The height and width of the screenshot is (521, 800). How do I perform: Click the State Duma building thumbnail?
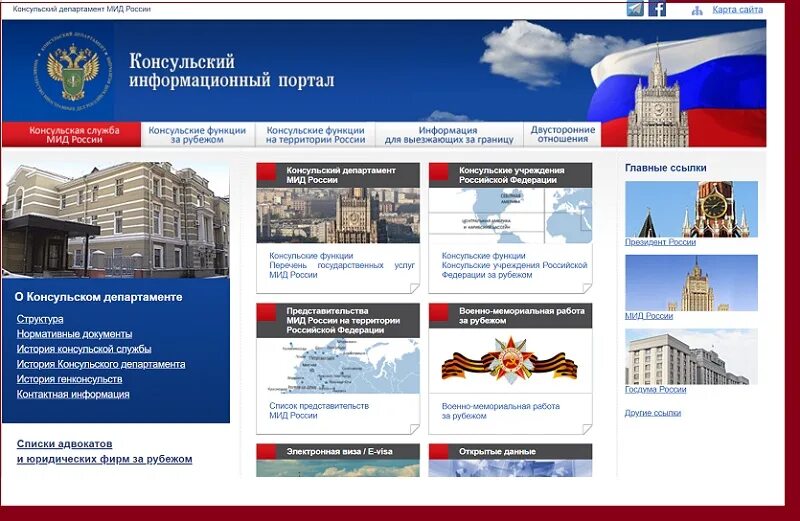[x=691, y=356]
